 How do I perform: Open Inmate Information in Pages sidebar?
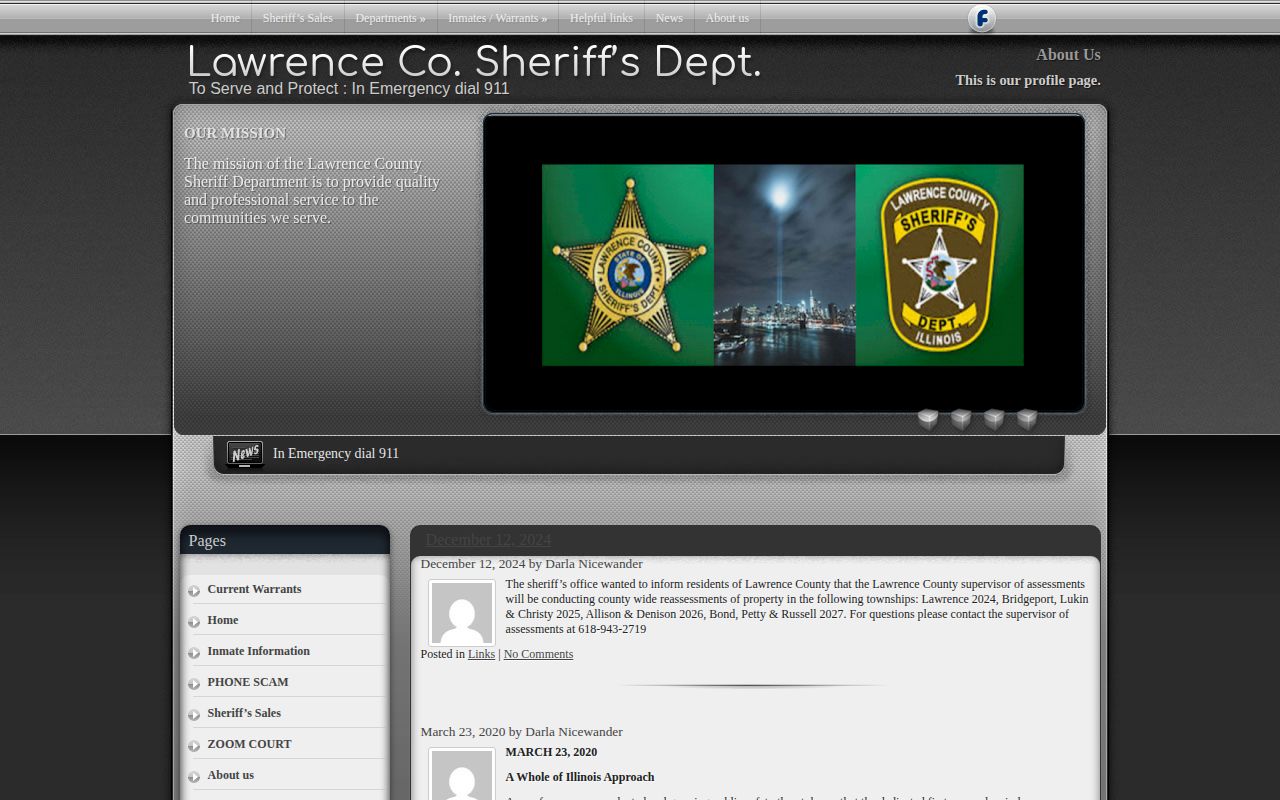[259, 651]
